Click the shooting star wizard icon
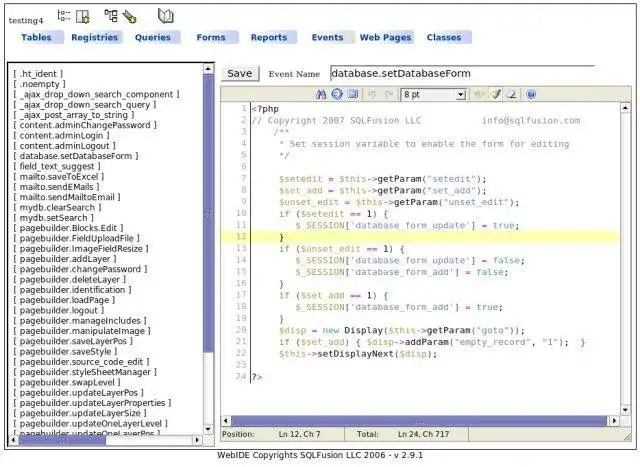640x467 pixels. [x=129, y=17]
